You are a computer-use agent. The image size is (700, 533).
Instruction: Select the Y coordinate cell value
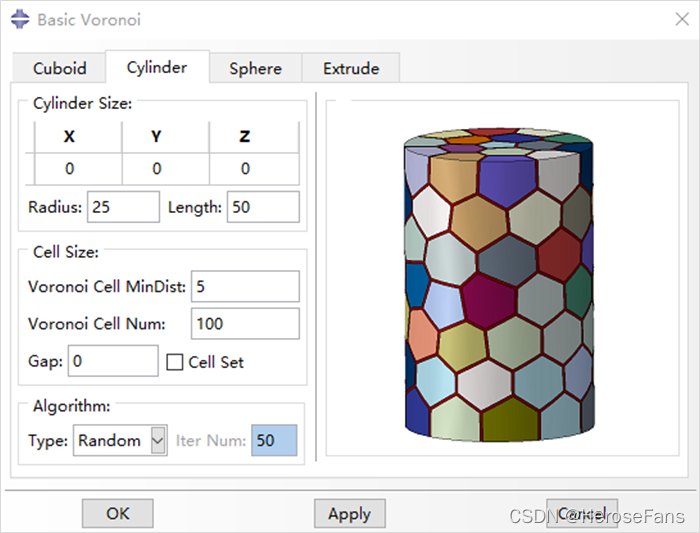point(166,169)
